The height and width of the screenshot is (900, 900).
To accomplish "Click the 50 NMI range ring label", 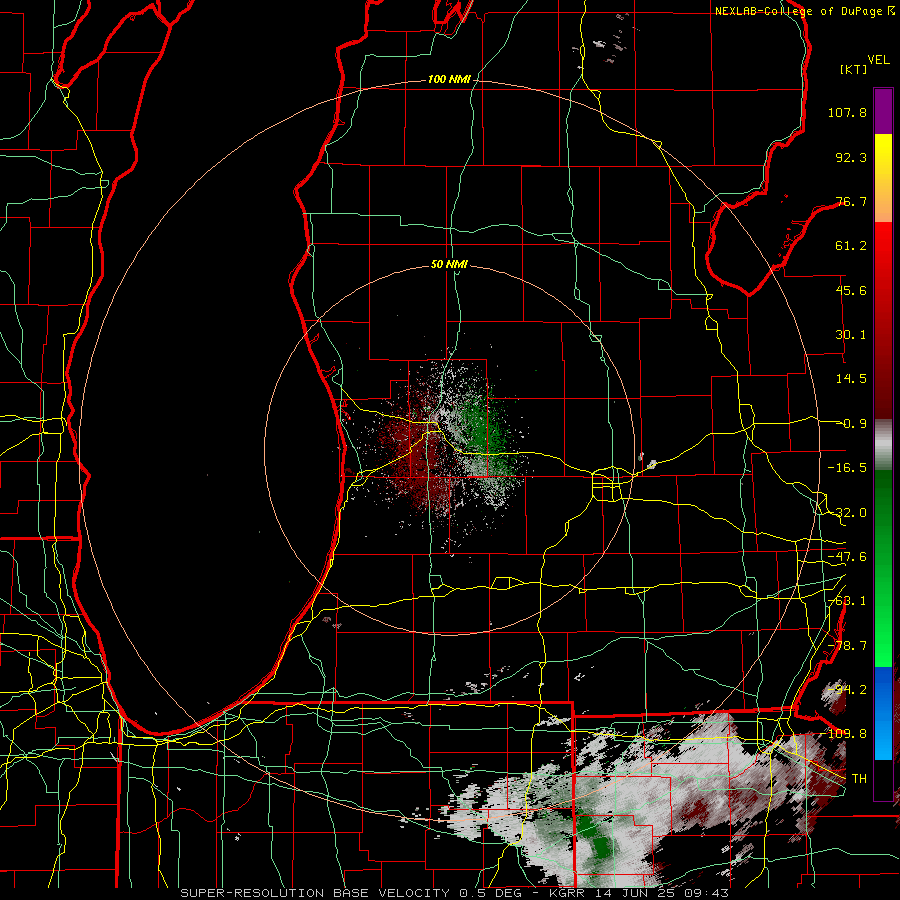I will click(x=449, y=264).
